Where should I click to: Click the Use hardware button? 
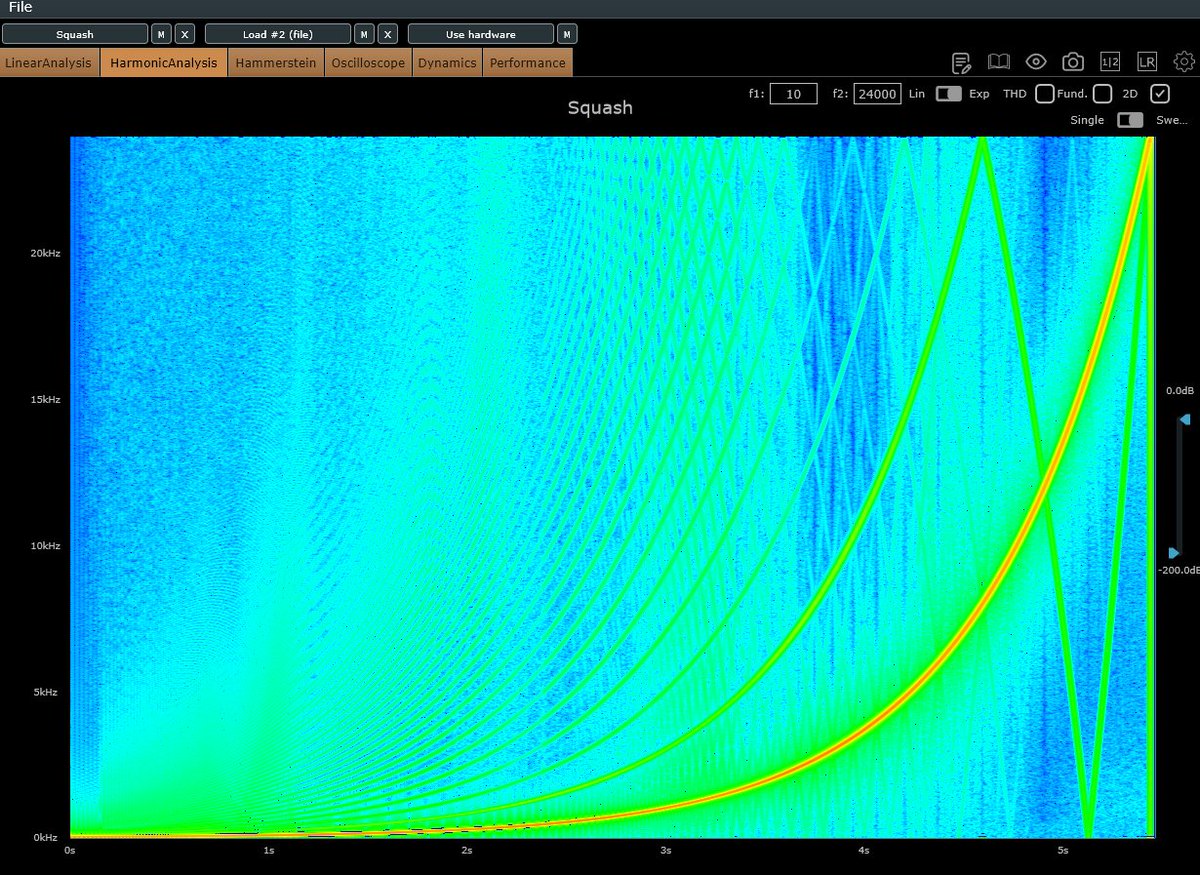481,34
